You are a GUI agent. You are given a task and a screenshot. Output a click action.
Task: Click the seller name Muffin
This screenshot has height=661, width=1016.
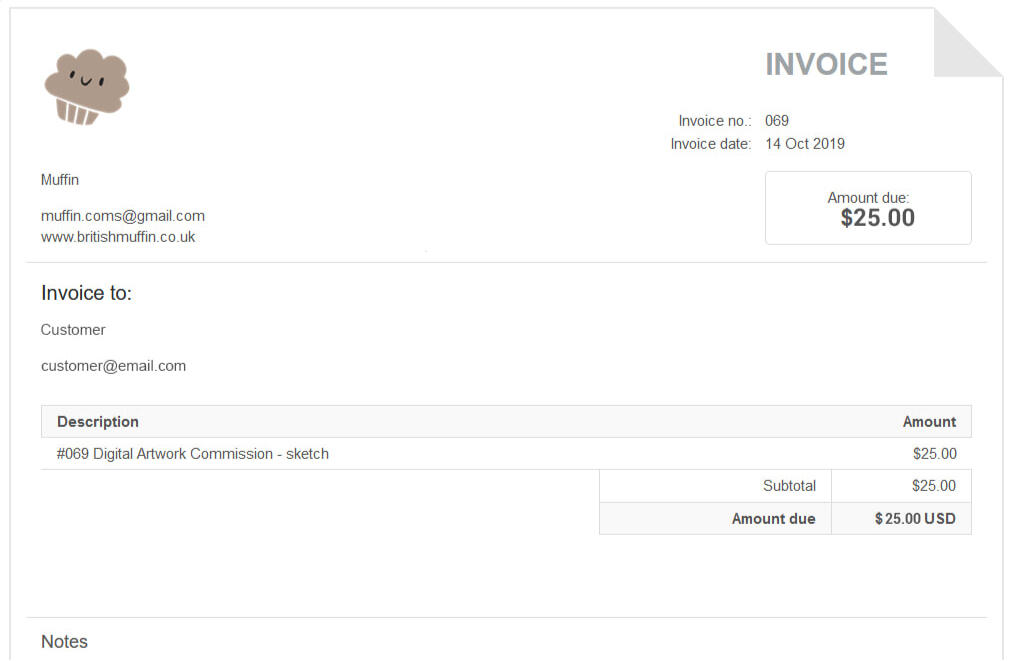[60, 180]
